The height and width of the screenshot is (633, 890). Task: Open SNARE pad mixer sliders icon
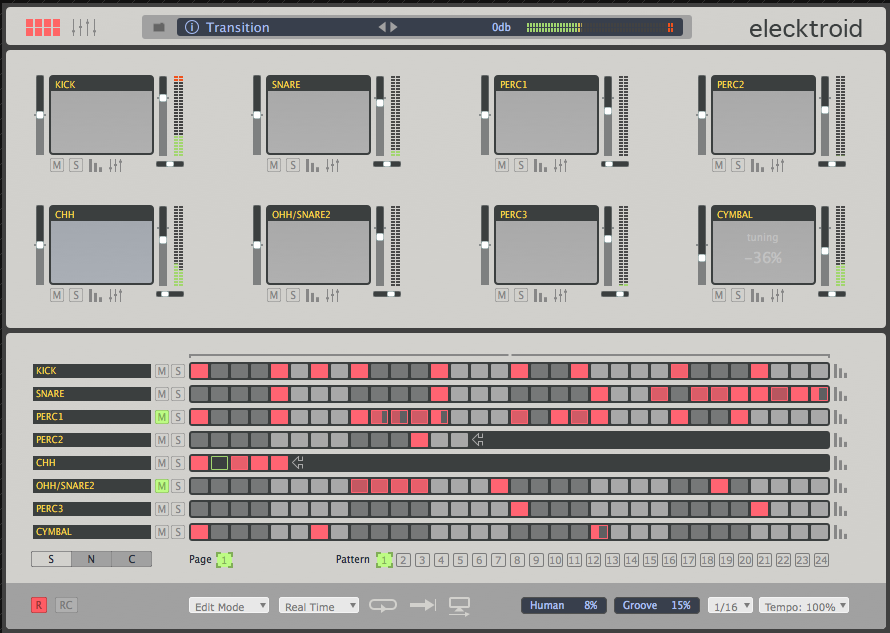coord(332,165)
